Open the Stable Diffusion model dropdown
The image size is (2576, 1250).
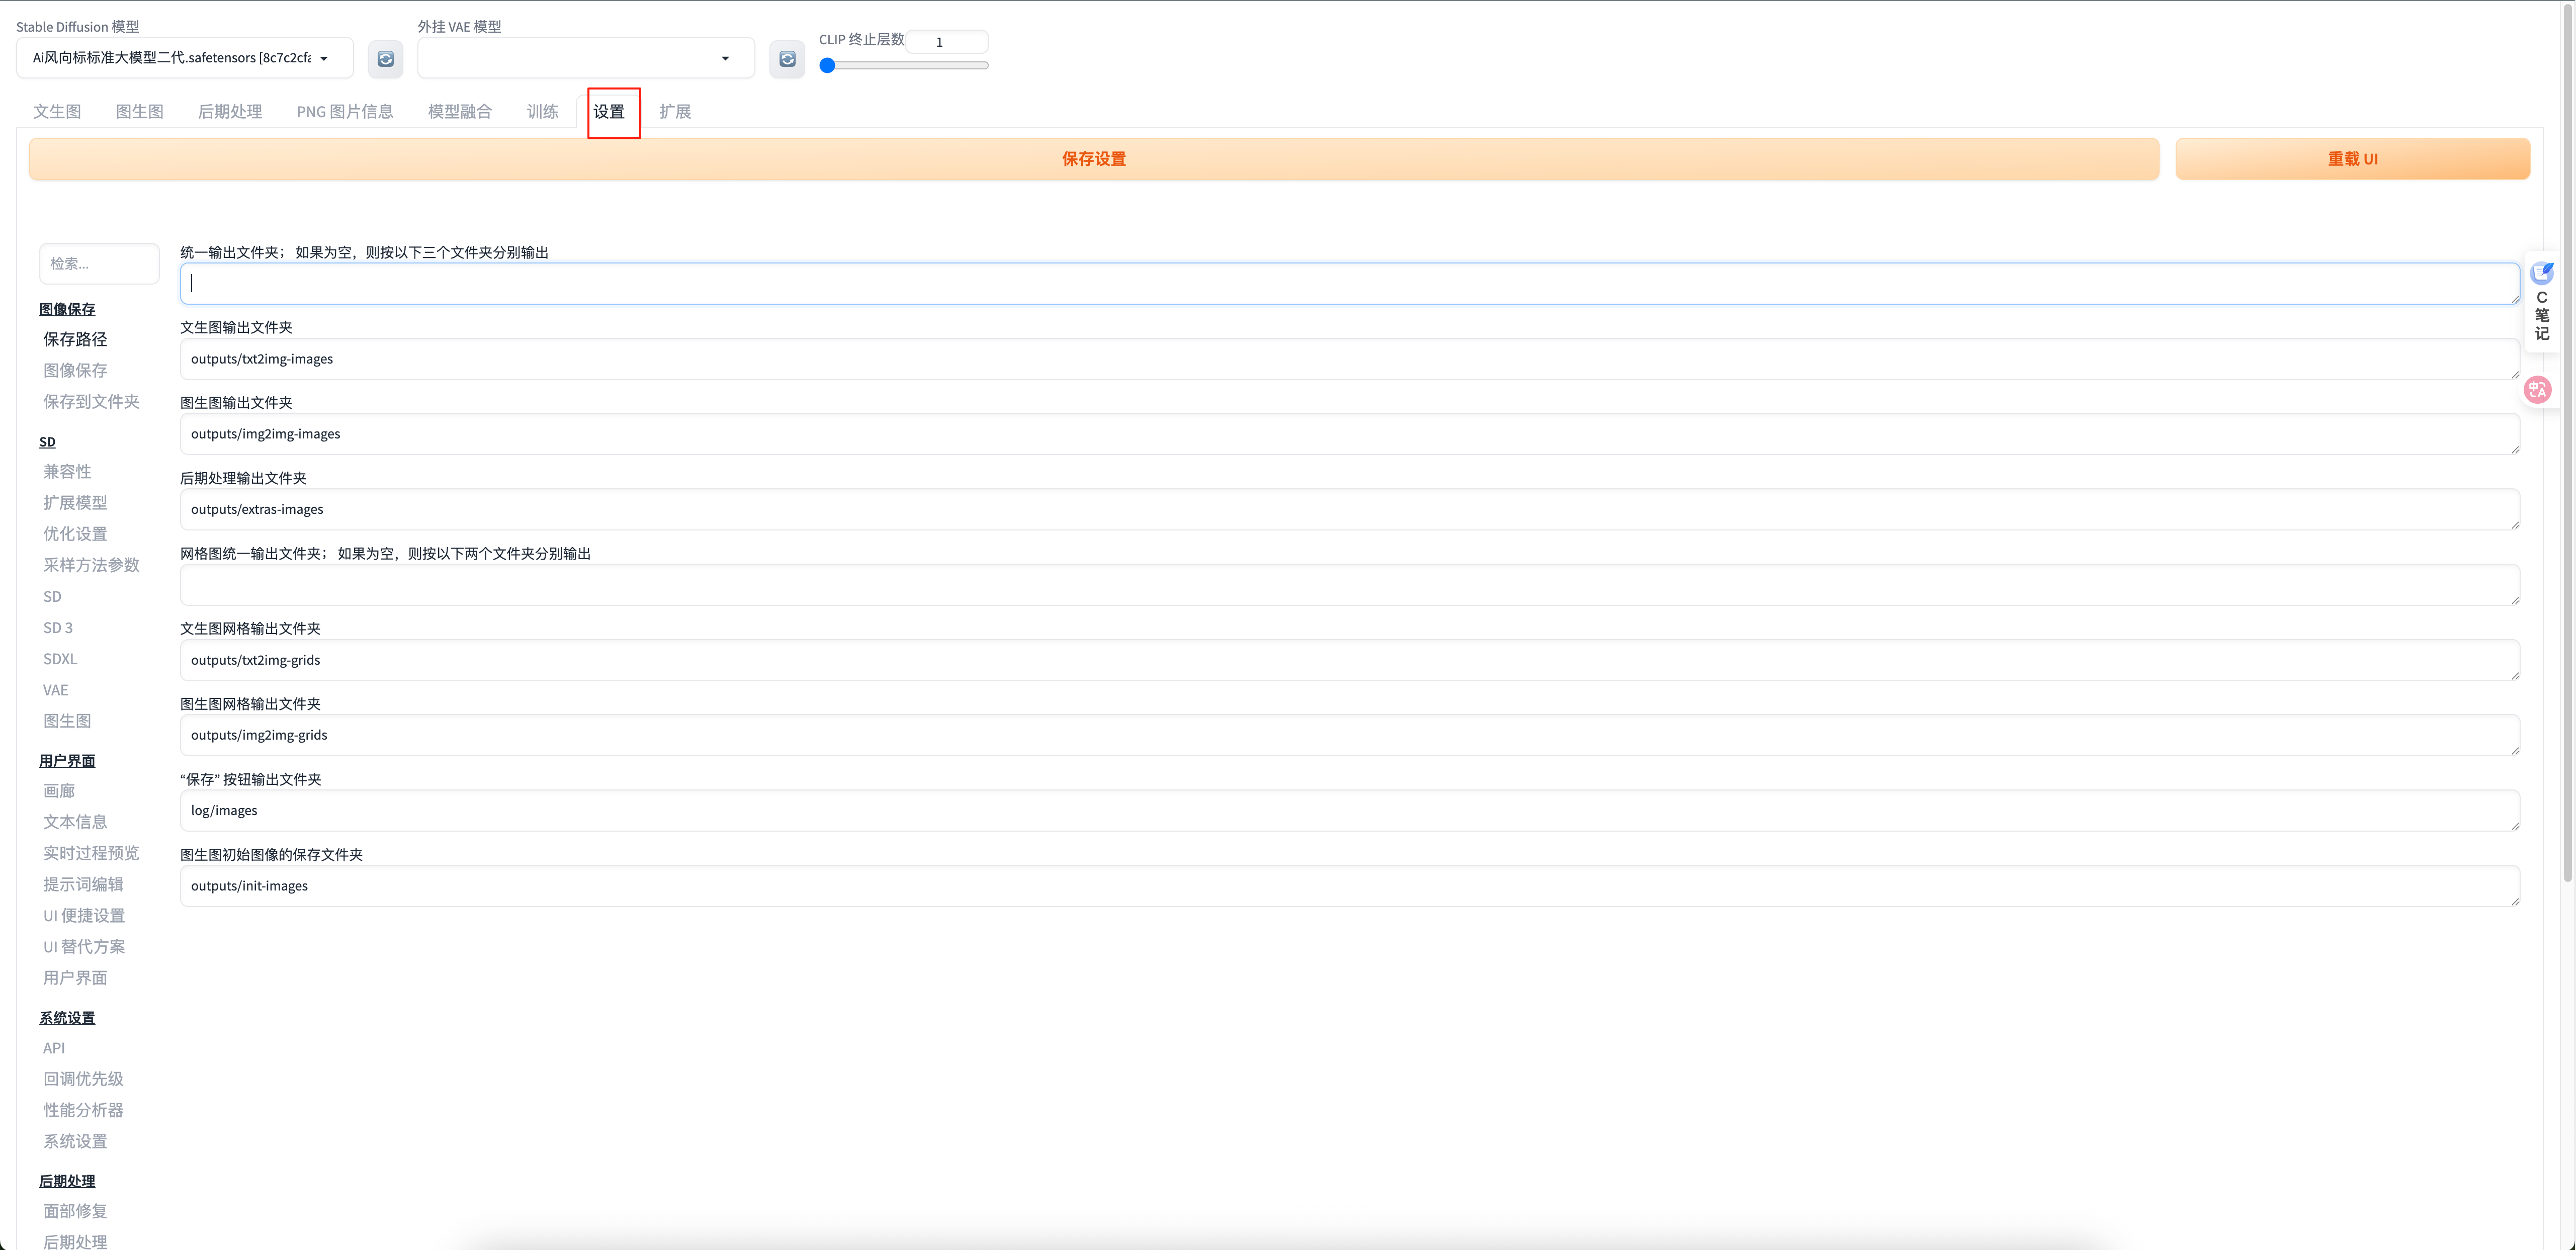tap(184, 58)
